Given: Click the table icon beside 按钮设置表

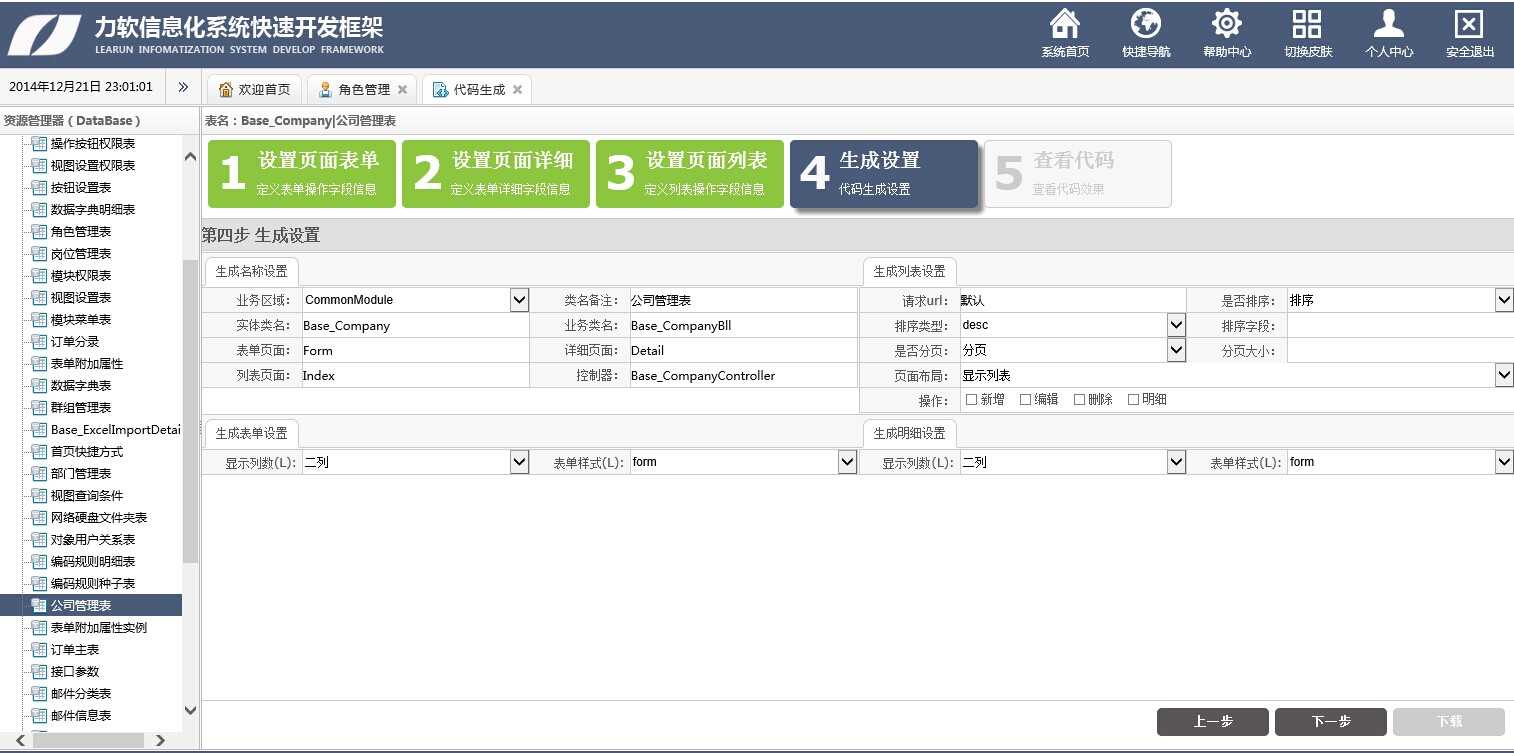Looking at the screenshot, I should tap(39, 188).
